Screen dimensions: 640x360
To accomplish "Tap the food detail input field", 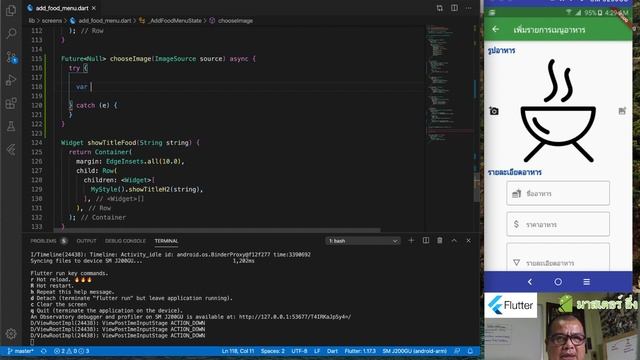I will point(558,257).
